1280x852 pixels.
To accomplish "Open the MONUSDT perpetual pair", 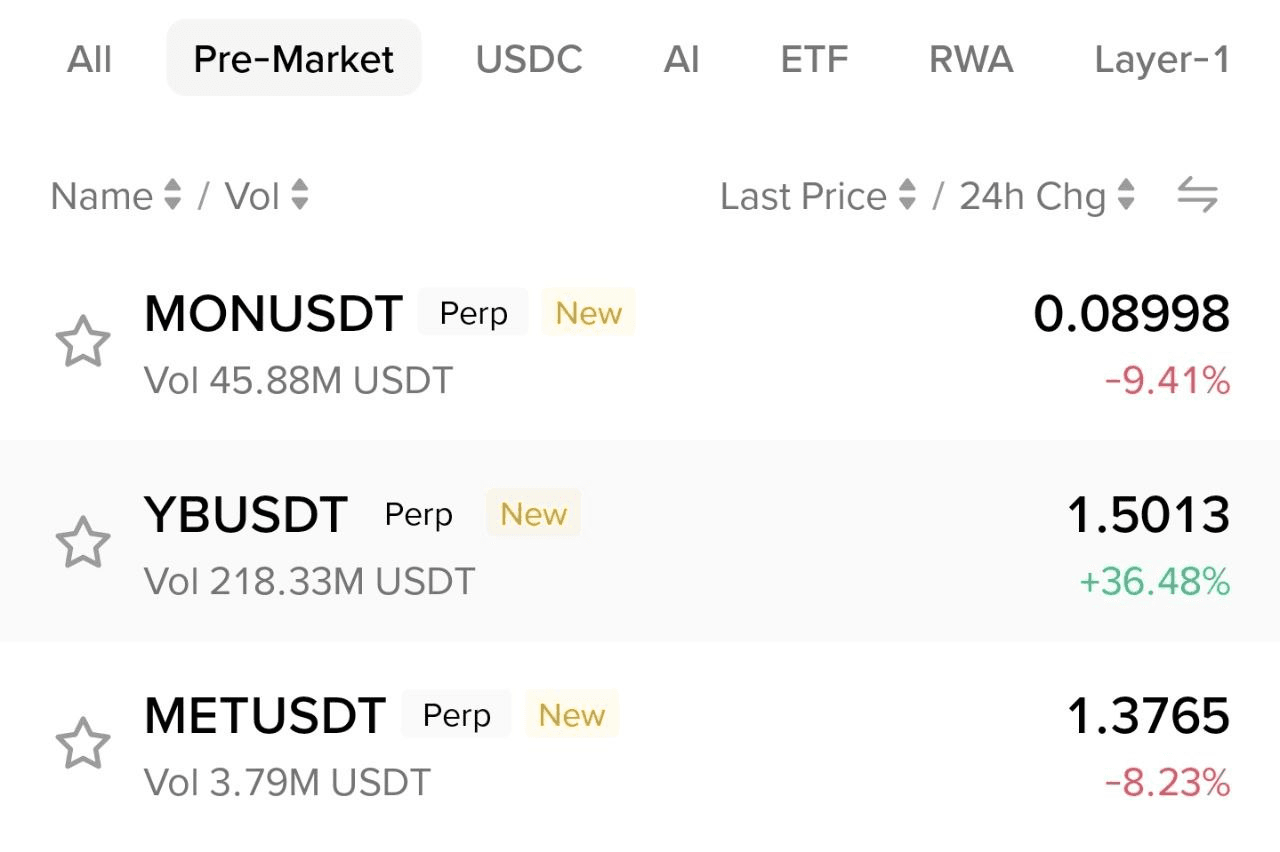I will (x=273, y=314).
